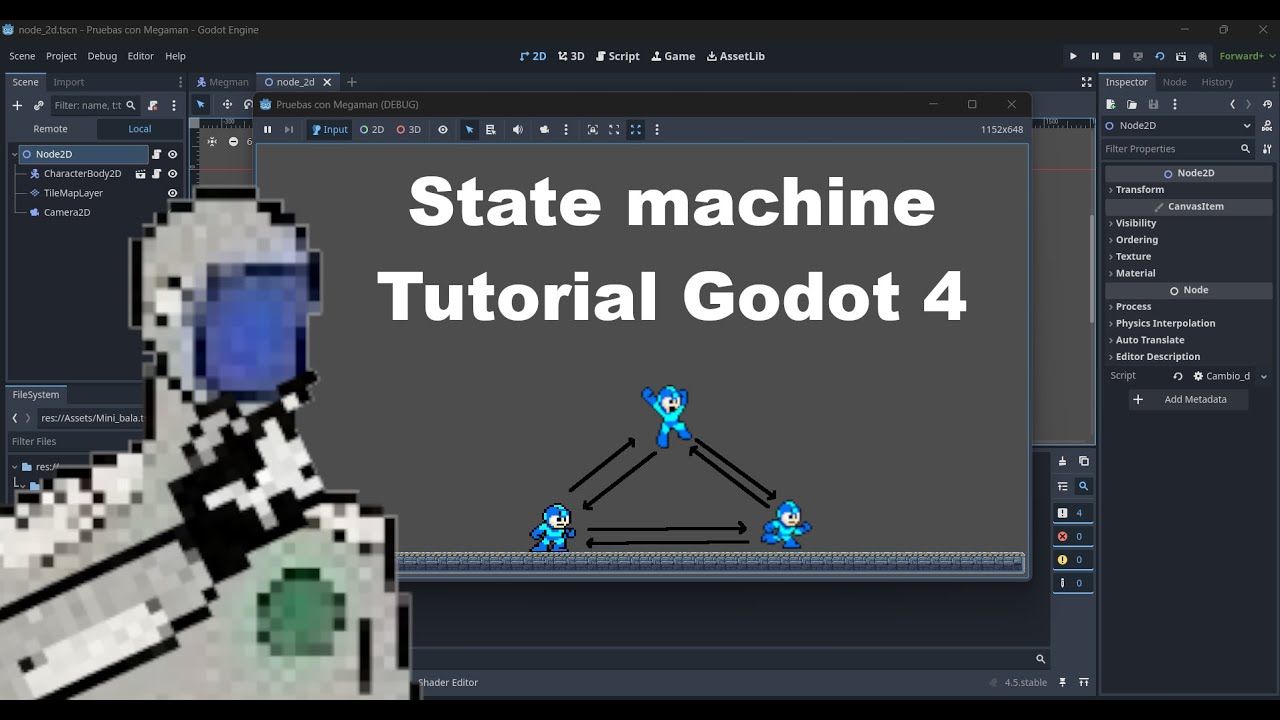
Task: Click the Add Metadata button
Action: click(x=1188, y=399)
